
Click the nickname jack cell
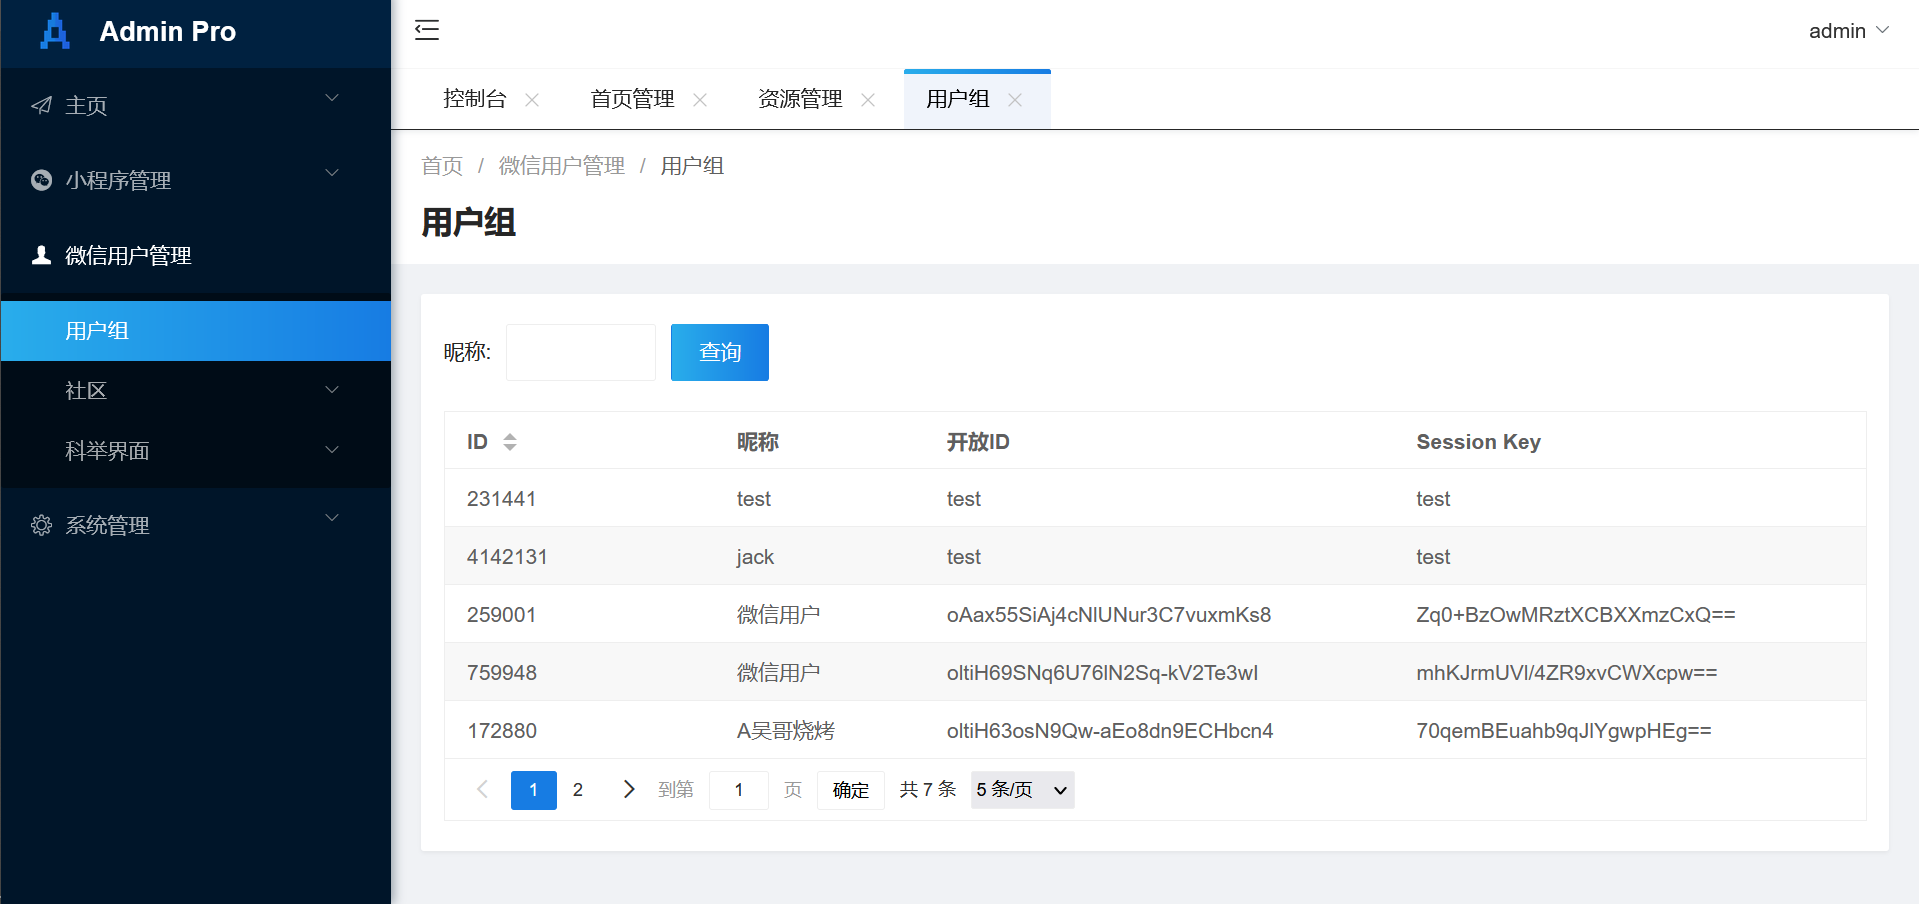click(x=756, y=557)
